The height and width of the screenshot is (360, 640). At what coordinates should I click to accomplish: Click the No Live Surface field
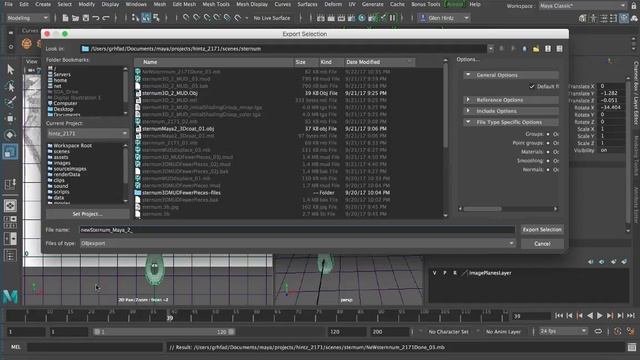pos(272,18)
